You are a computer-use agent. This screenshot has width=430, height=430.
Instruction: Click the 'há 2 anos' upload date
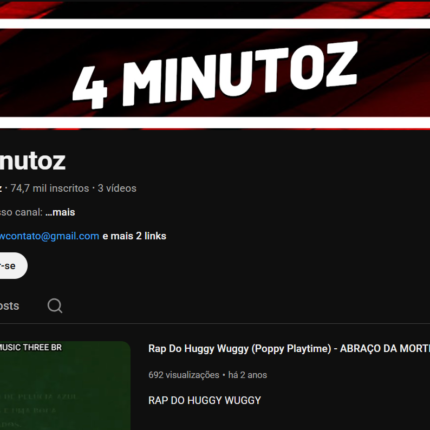[x=248, y=375]
